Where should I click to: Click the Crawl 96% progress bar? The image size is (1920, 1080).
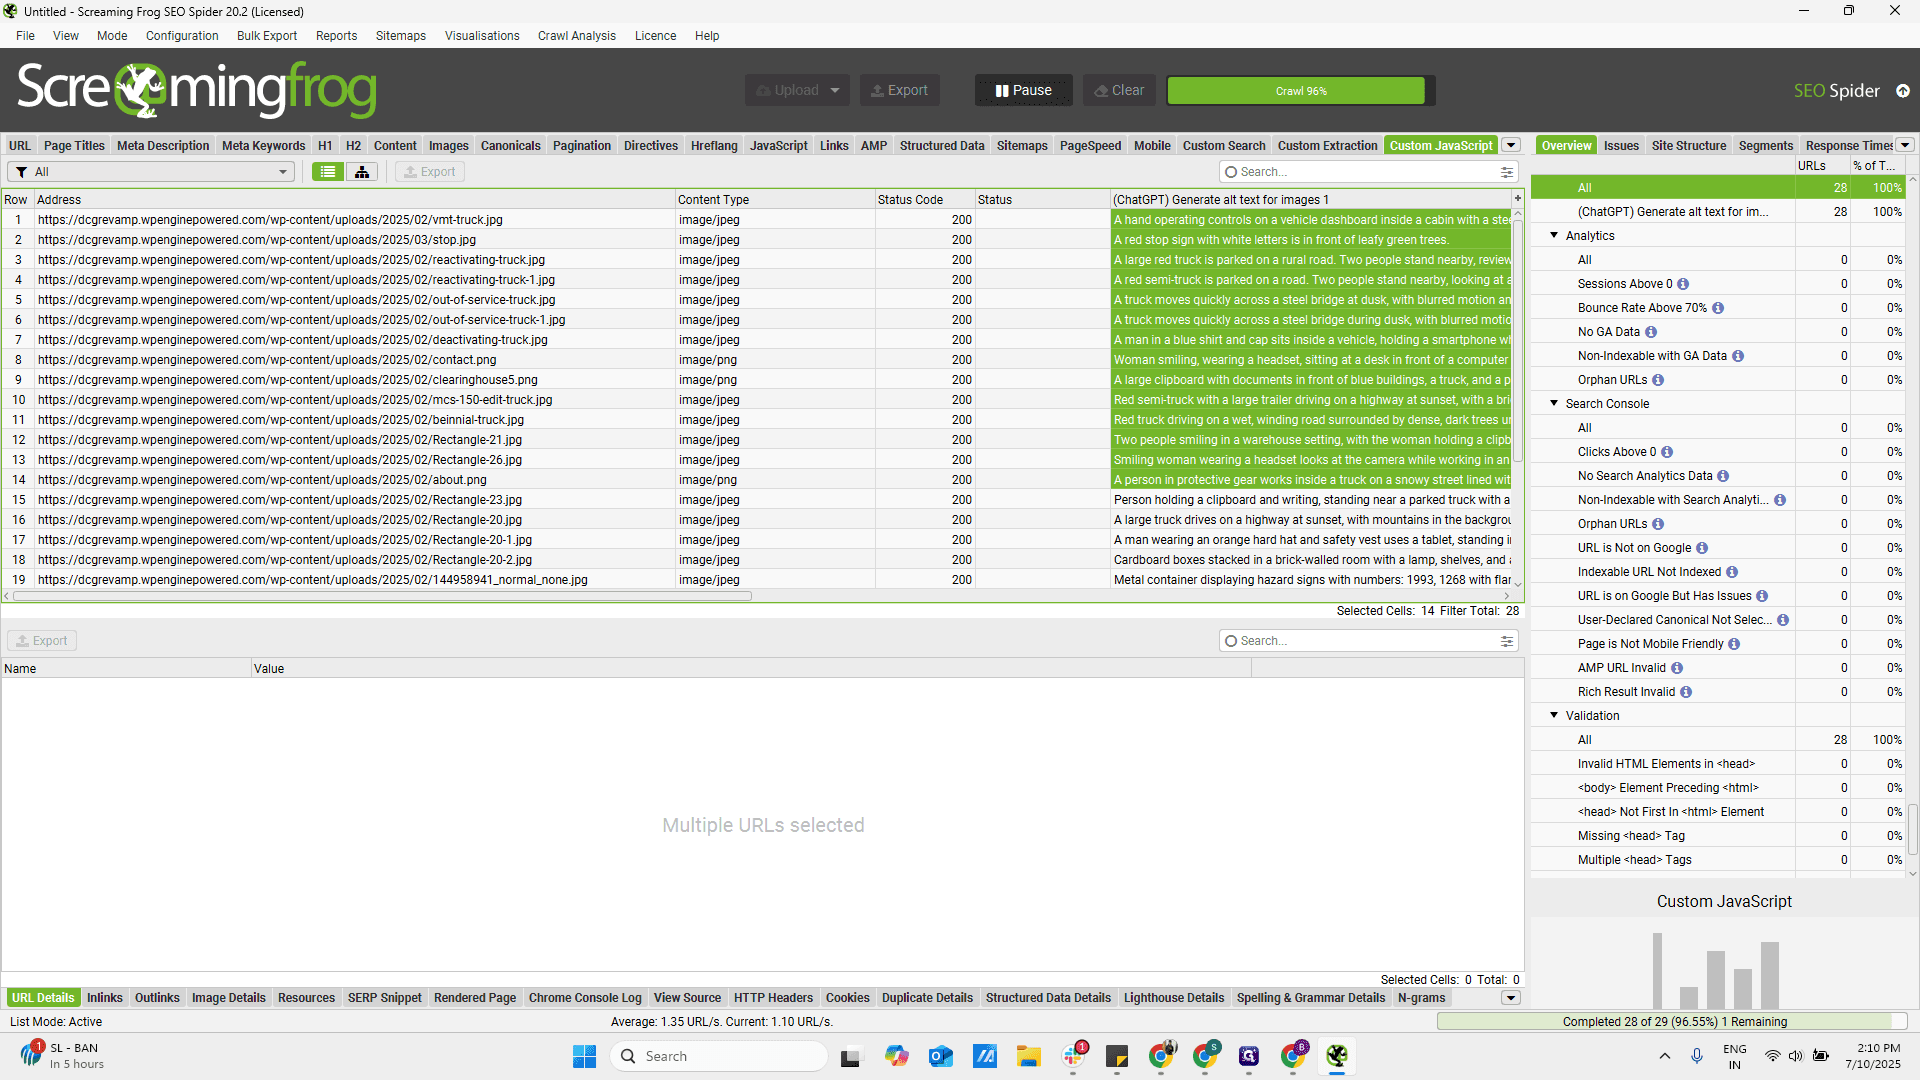pyautogui.click(x=1301, y=91)
